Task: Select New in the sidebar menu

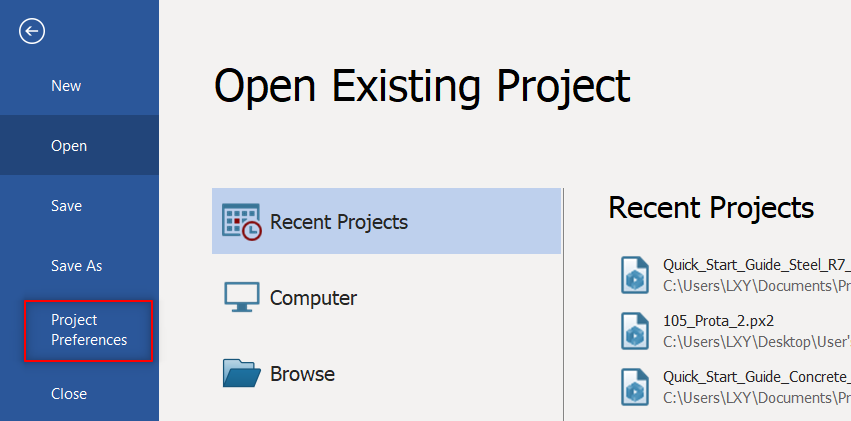Action: point(66,86)
